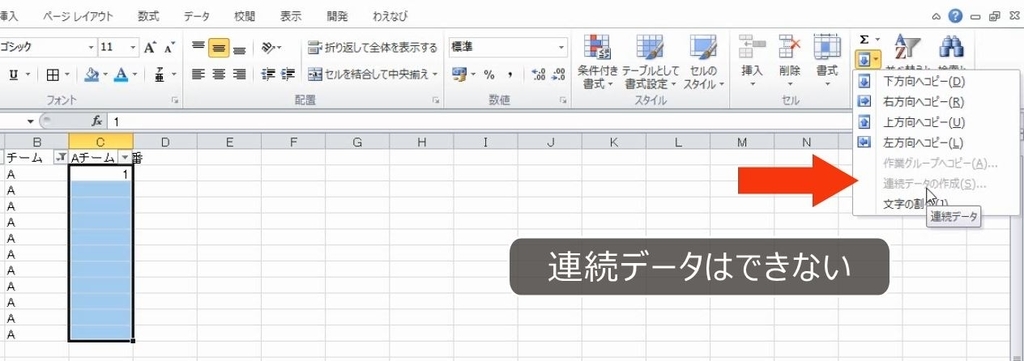
Task: Click the increase font size icon
Action: [150, 48]
